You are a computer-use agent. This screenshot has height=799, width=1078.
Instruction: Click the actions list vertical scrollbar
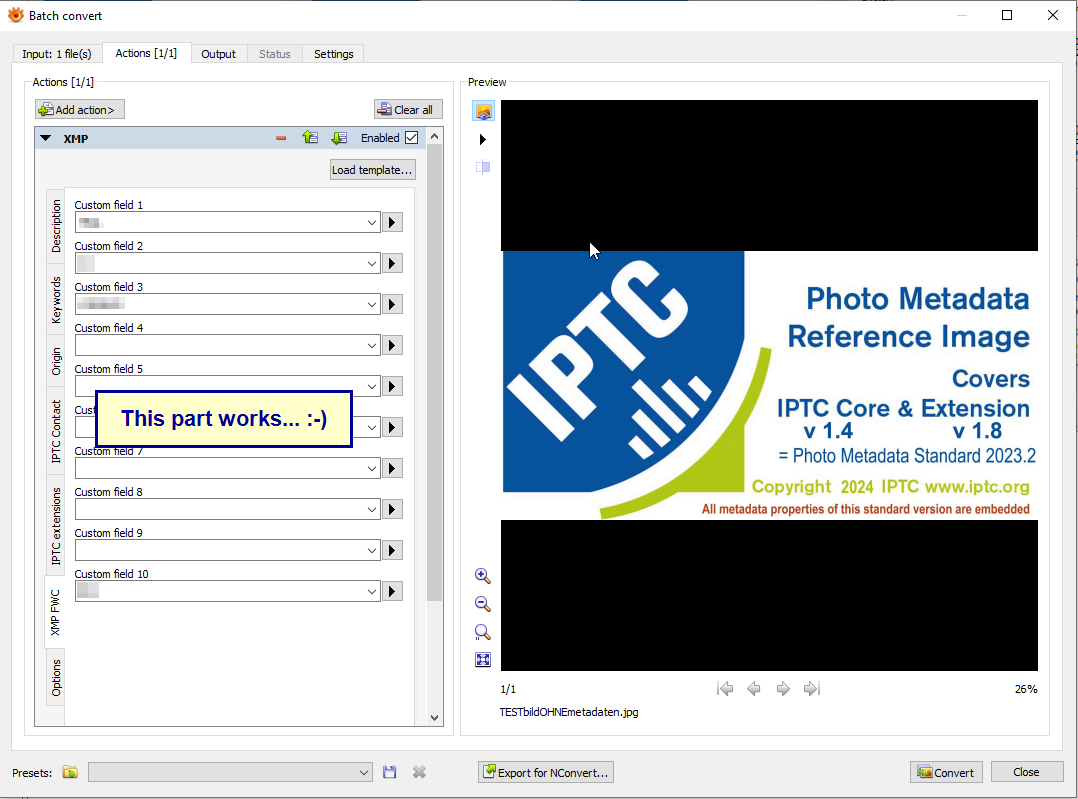tap(434, 375)
